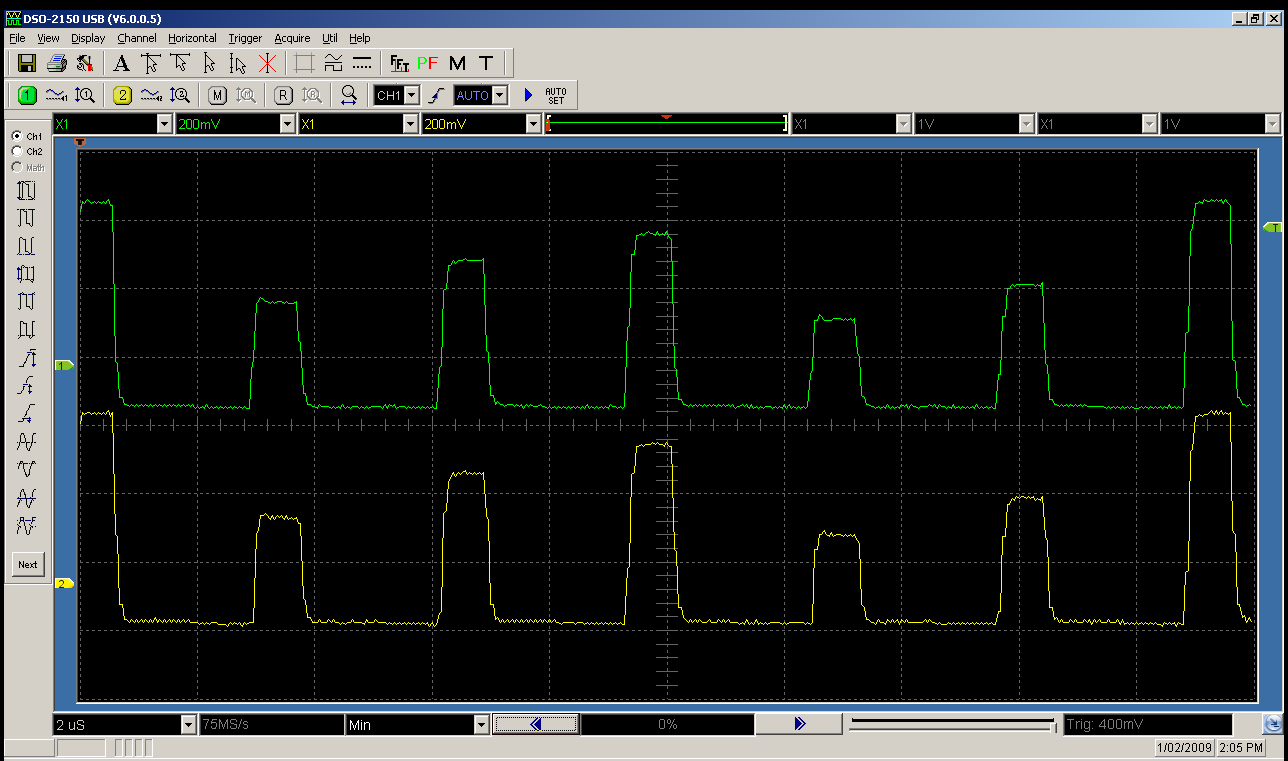Click the CH1 volts zoom magnifier icon

coord(86,95)
